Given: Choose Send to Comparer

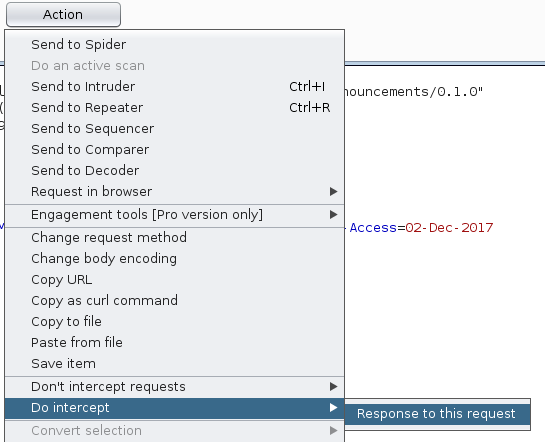Looking at the screenshot, I should pos(174,149).
